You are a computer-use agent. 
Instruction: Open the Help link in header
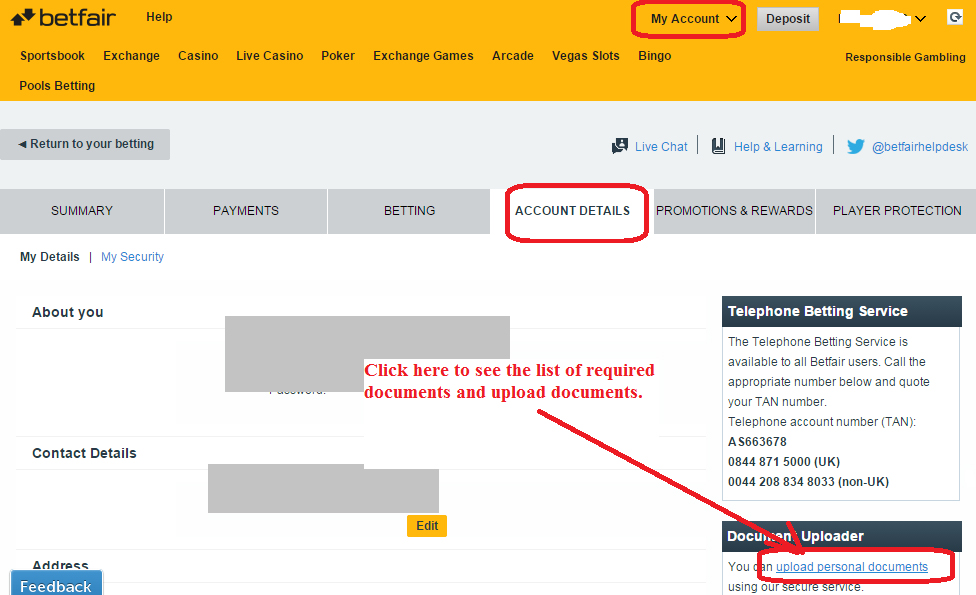pos(159,17)
